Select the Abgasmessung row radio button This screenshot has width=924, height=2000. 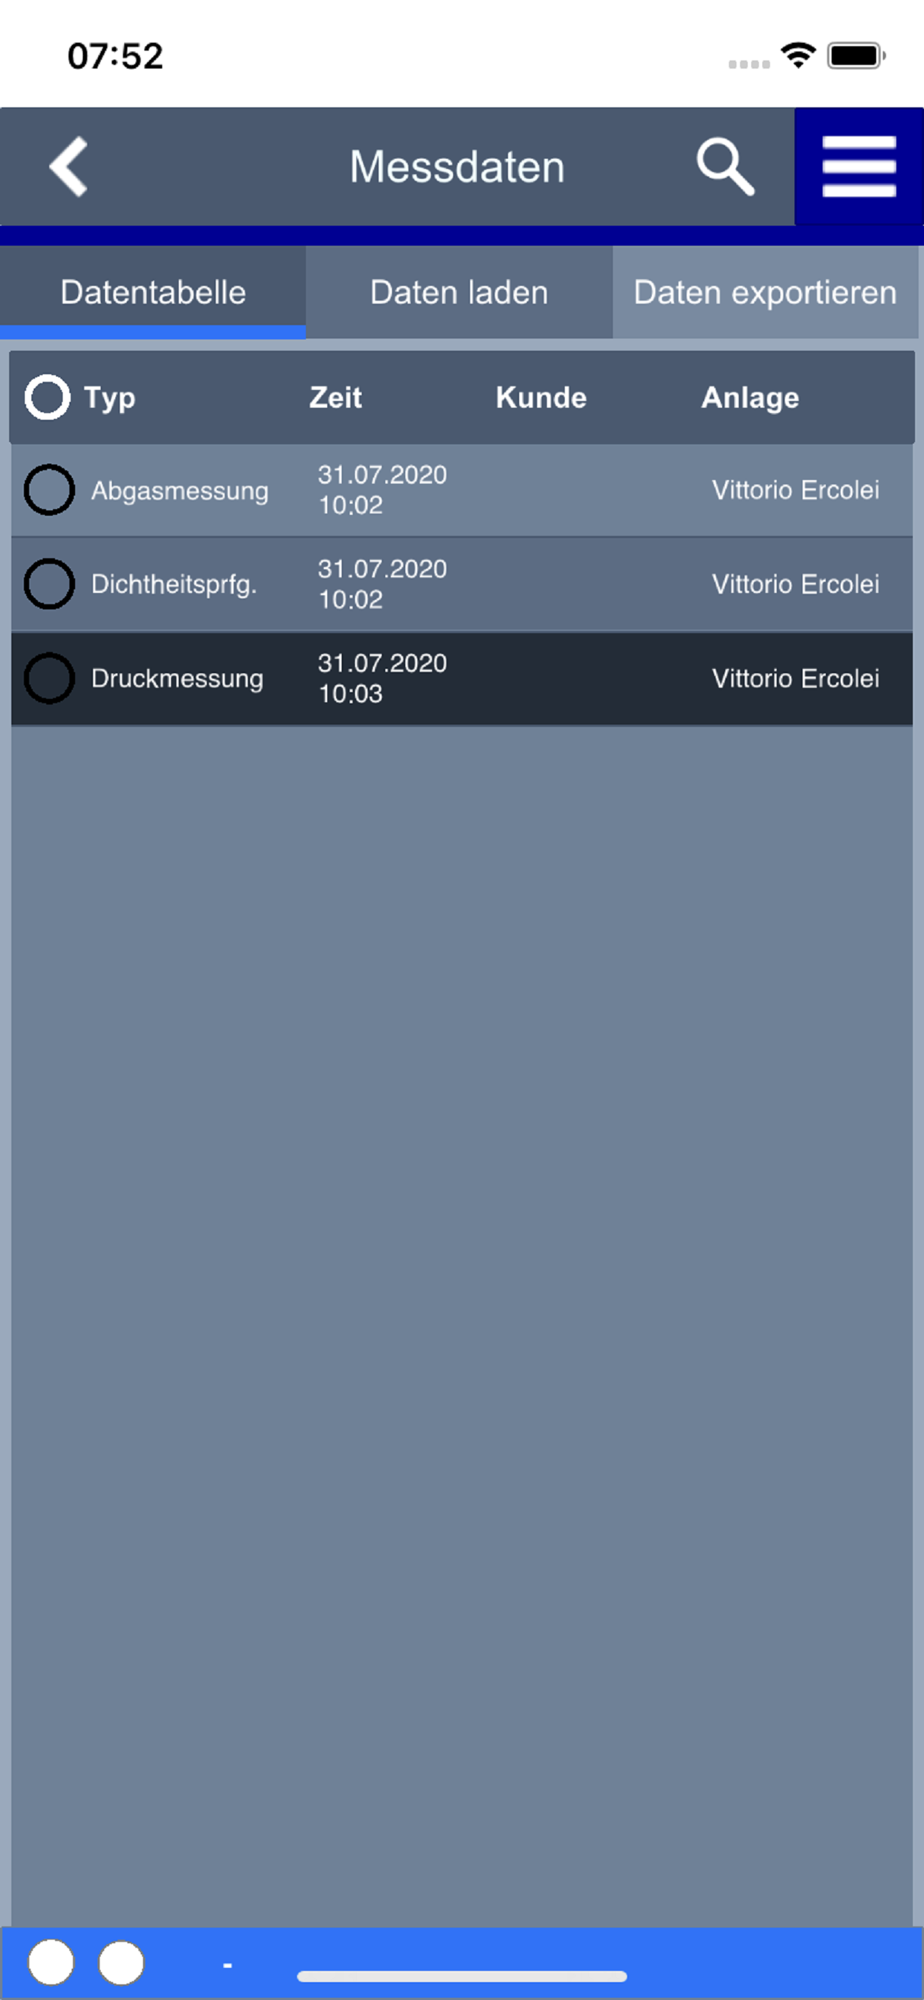(x=49, y=490)
